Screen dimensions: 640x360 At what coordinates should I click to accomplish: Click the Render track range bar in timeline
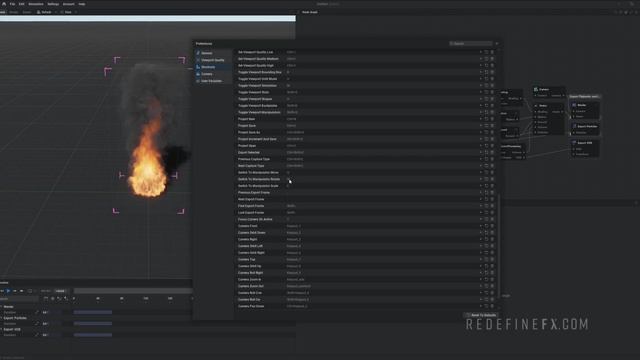[x=93, y=312]
